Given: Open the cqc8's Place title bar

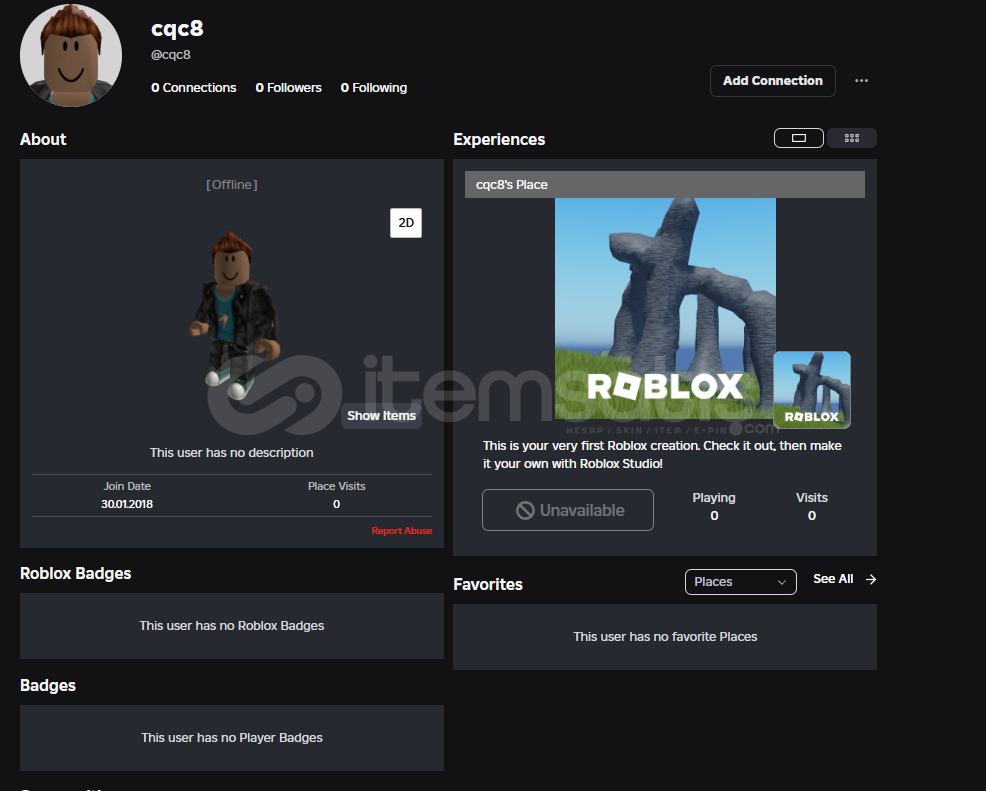Looking at the screenshot, I should coord(664,184).
